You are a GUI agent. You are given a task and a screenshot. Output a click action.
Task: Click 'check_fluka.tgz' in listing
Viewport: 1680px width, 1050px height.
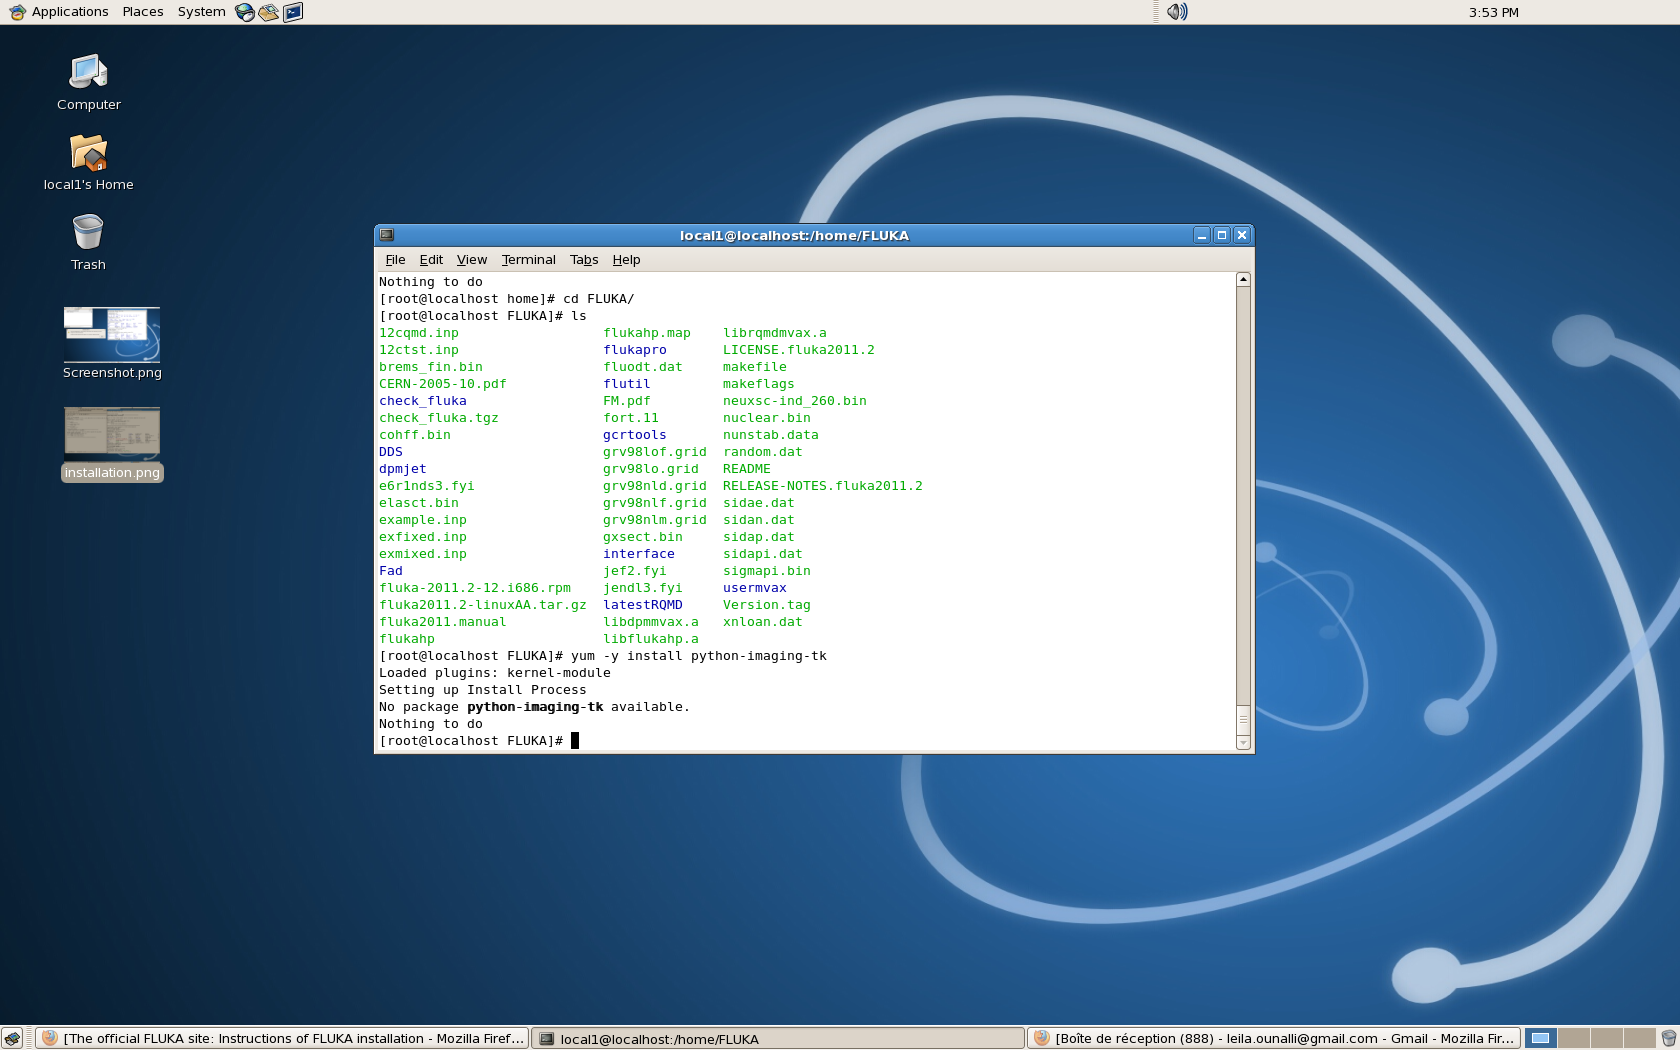coord(439,418)
